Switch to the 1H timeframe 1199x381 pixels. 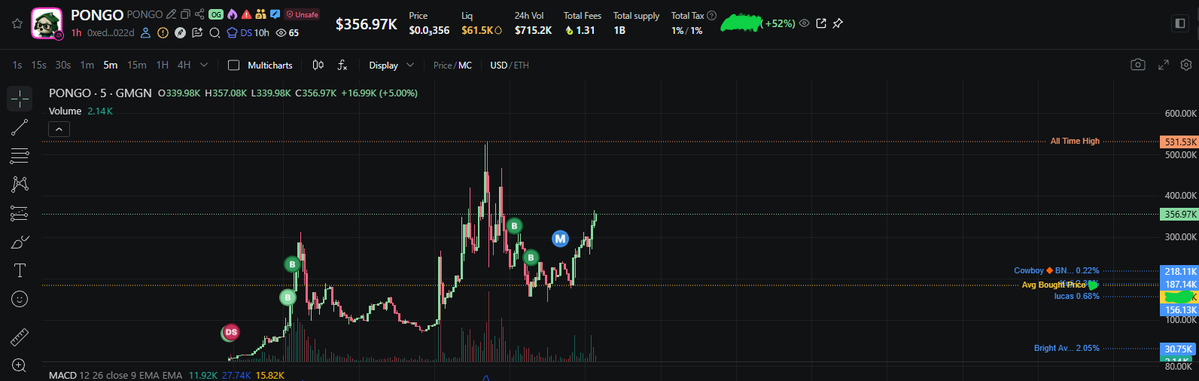click(x=162, y=65)
